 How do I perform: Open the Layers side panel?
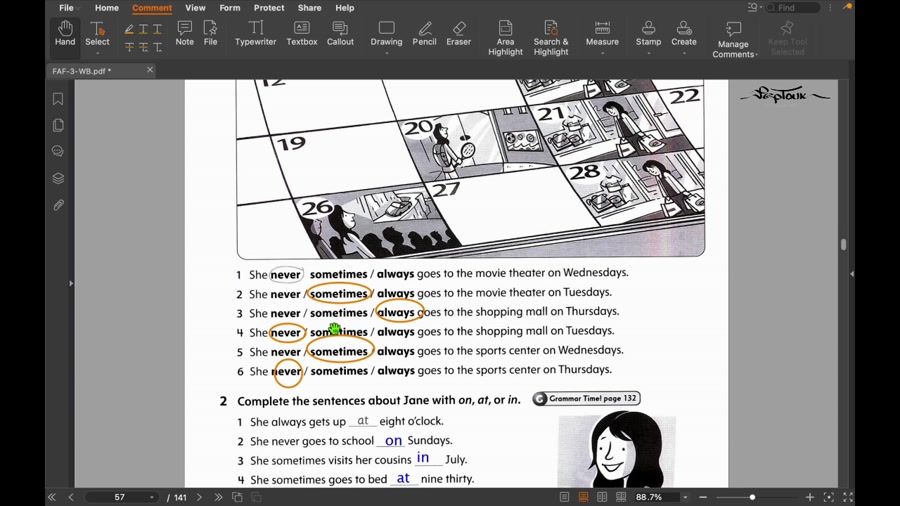click(x=58, y=178)
